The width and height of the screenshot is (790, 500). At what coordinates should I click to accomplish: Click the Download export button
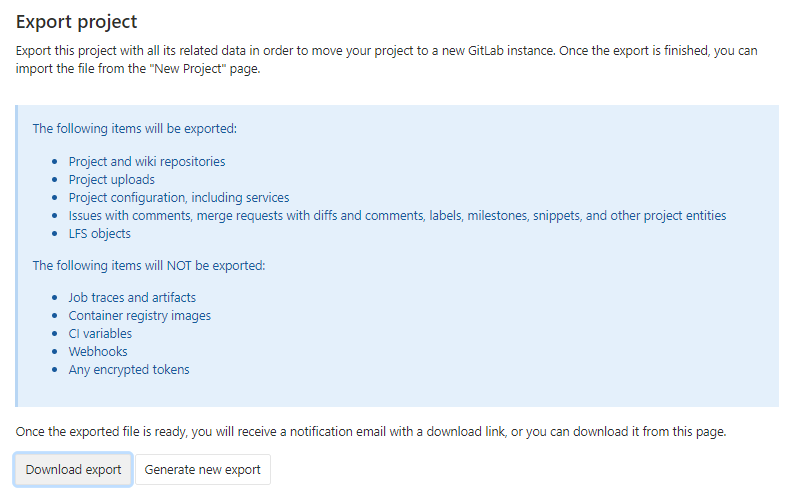[73, 470]
